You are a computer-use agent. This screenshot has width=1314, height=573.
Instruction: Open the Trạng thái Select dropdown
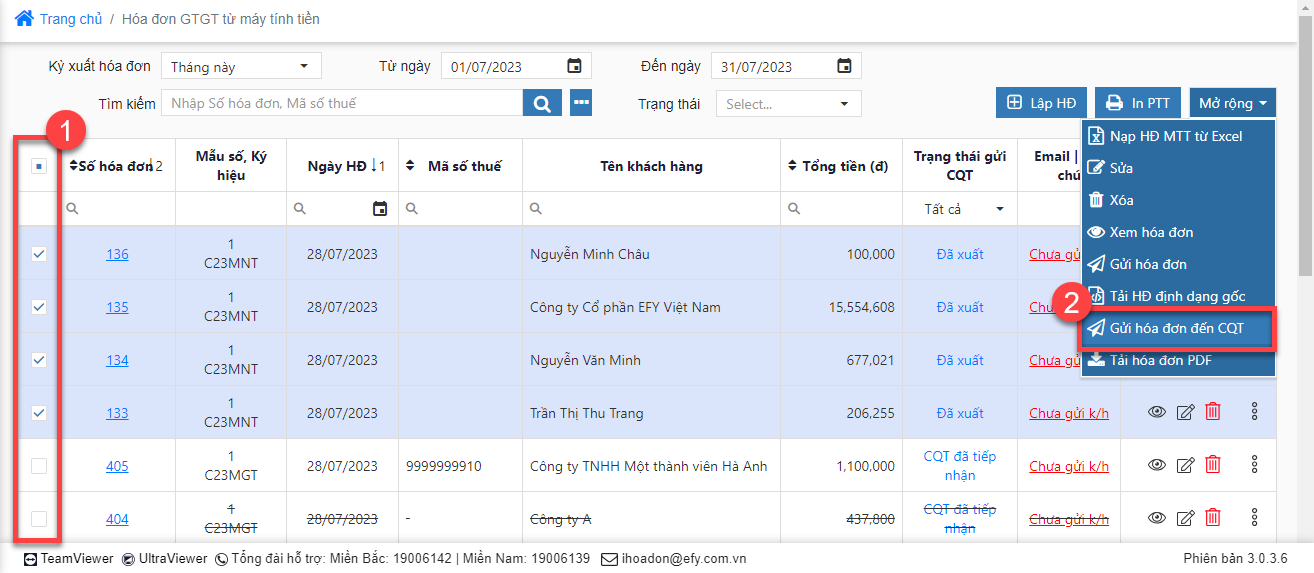788,103
